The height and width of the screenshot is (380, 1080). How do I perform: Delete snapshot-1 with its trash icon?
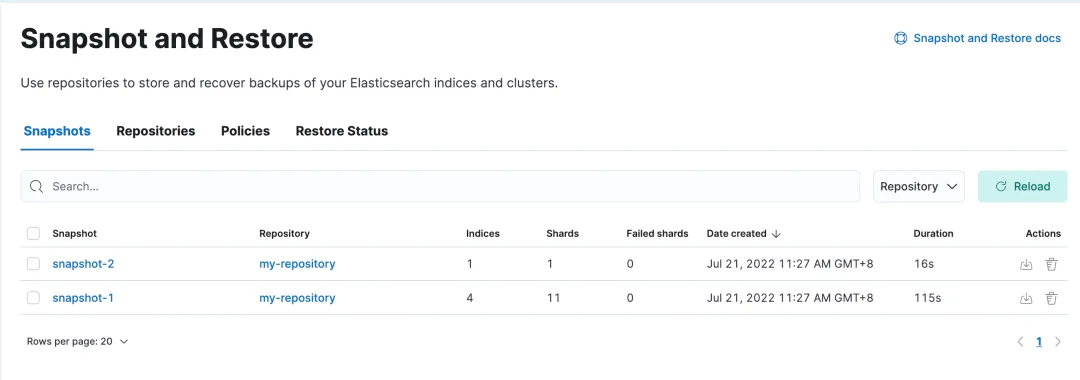coord(1050,298)
